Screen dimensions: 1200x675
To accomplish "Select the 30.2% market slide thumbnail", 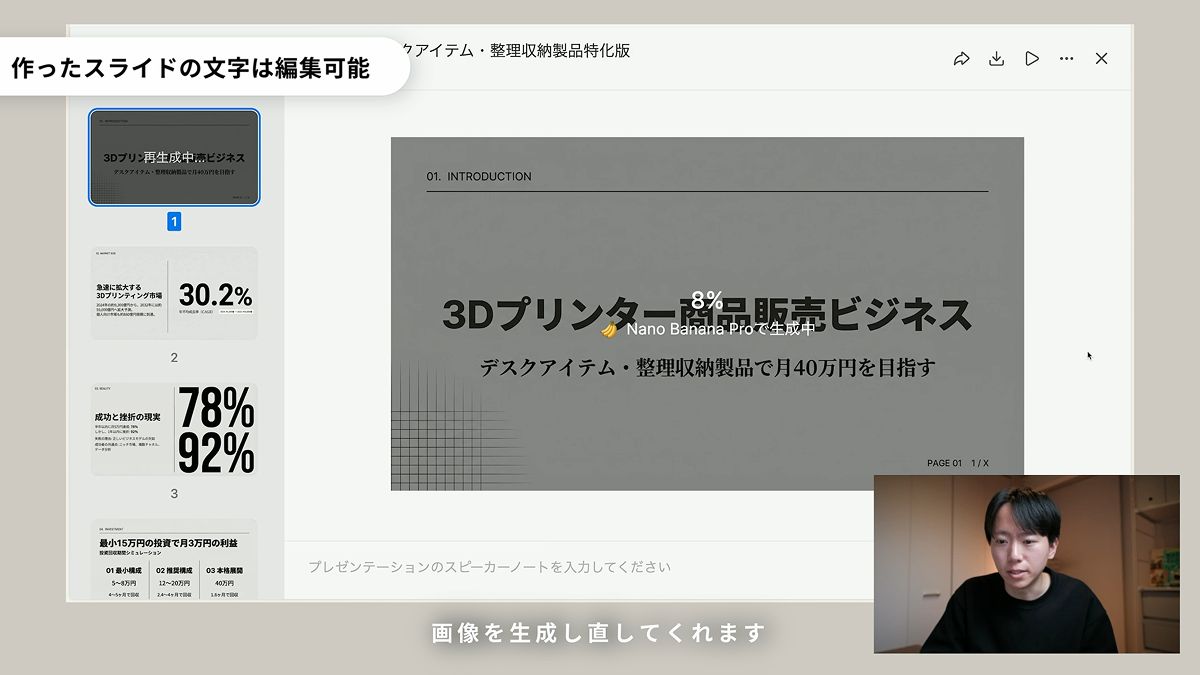I will tap(174, 293).
